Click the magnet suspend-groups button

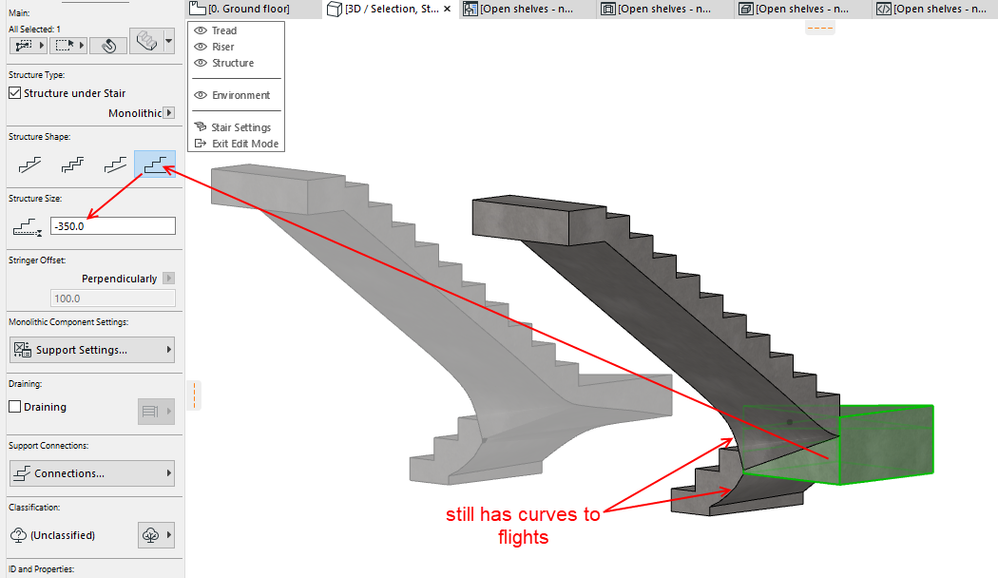(108, 45)
